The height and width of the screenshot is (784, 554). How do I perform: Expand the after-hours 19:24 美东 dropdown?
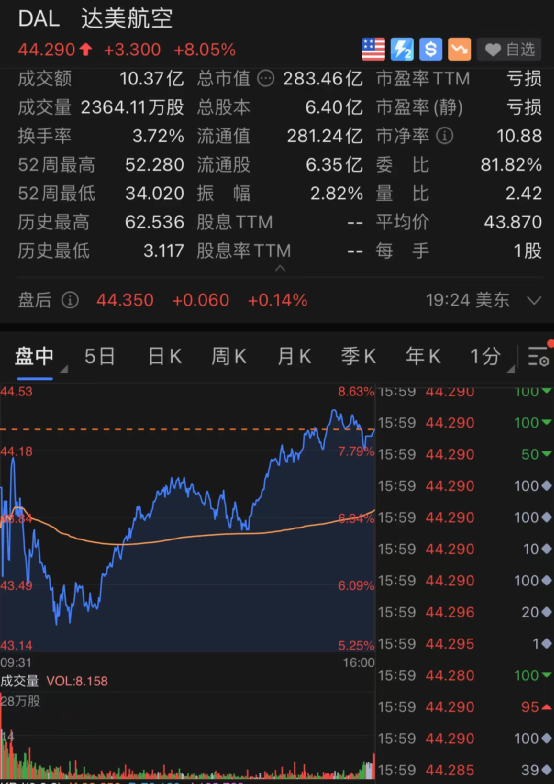(534, 300)
